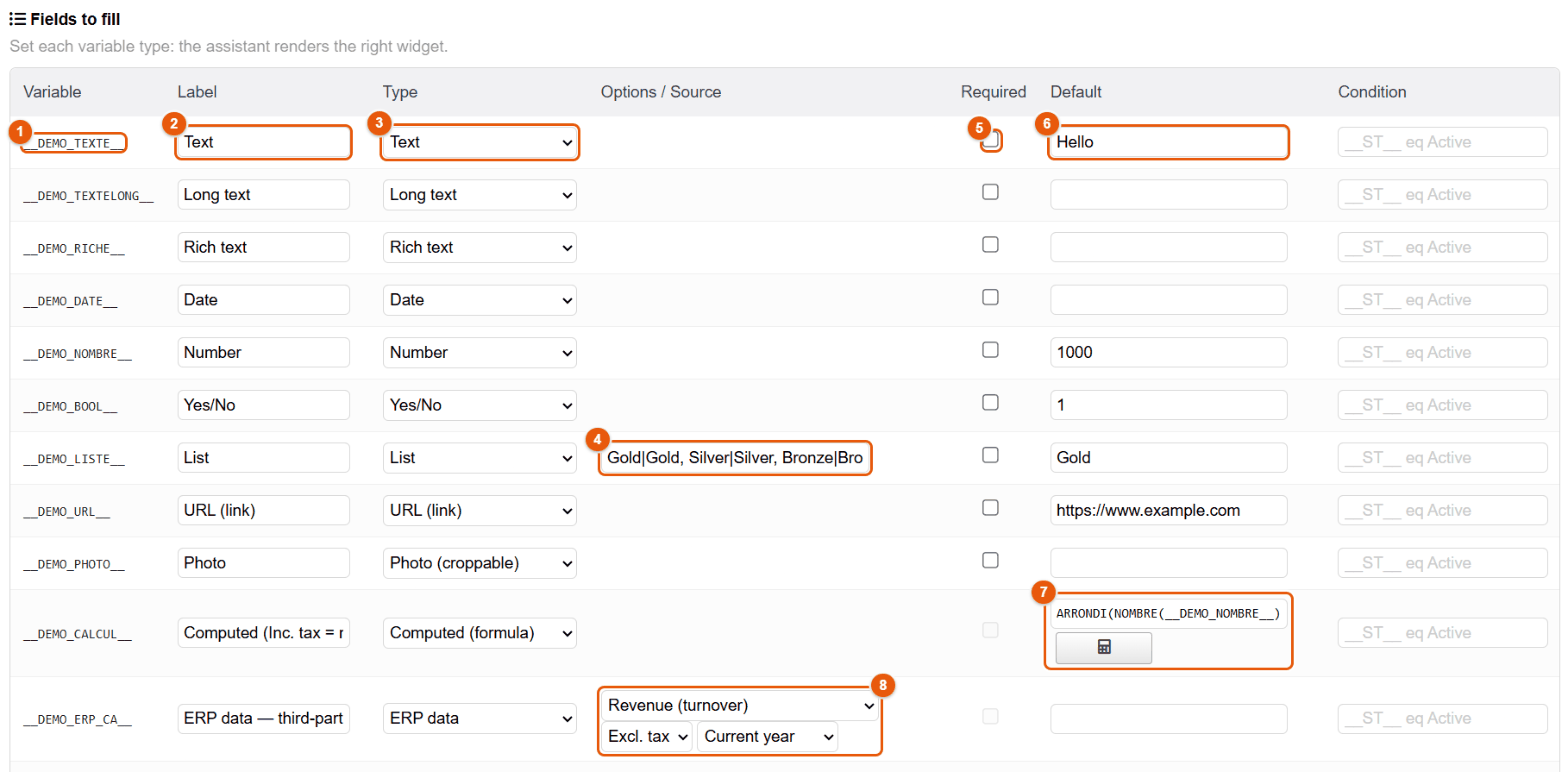Open the Long text type dropdown
This screenshot has height=772, width=1568.
point(480,195)
